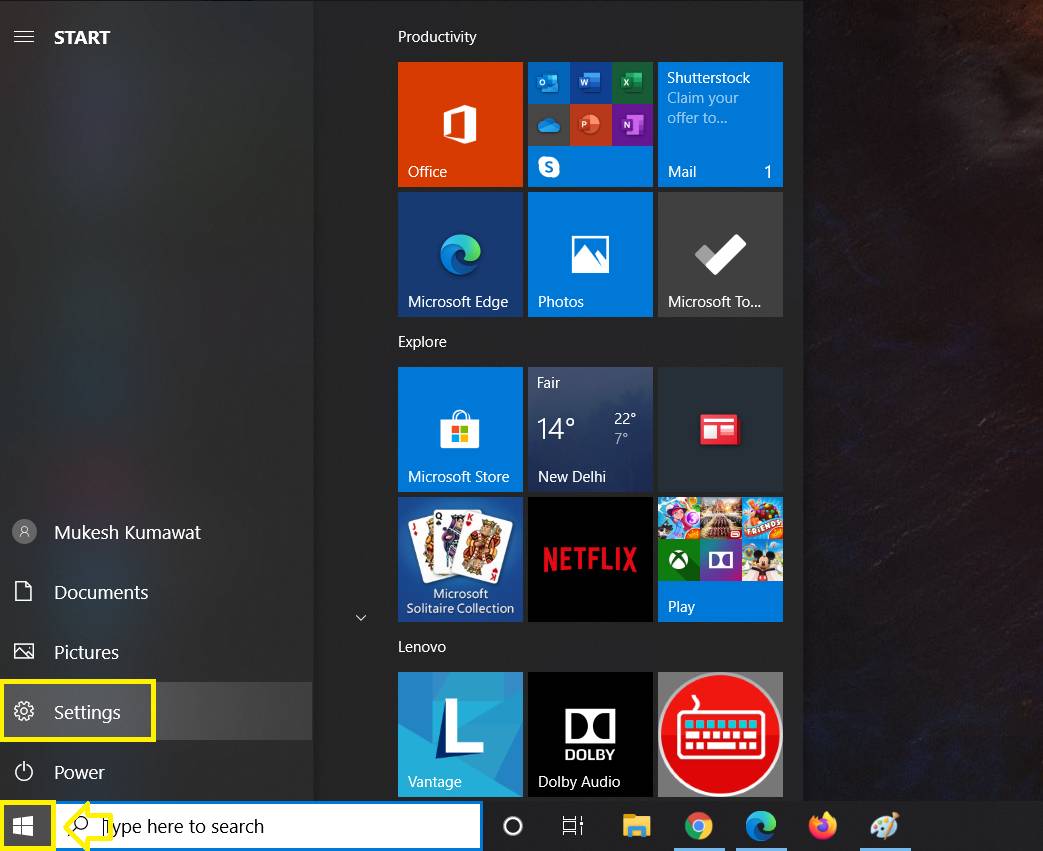This screenshot has height=851, width=1043.
Task: Open the Microsoft Store tile
Action: [x=460, y=429]
